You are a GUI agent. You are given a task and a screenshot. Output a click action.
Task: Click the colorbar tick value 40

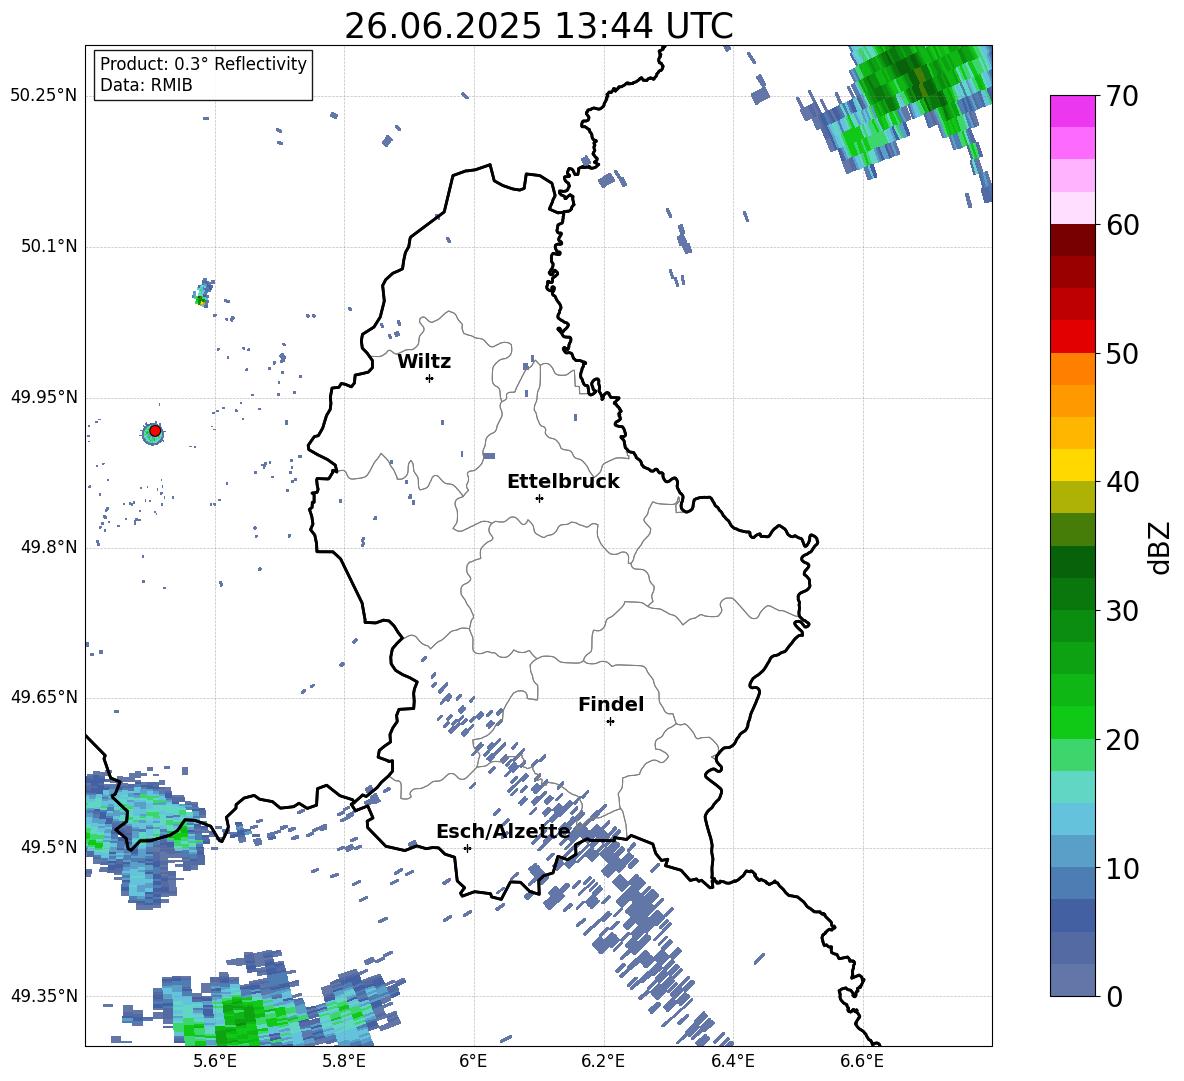(x=1122, y=482)
